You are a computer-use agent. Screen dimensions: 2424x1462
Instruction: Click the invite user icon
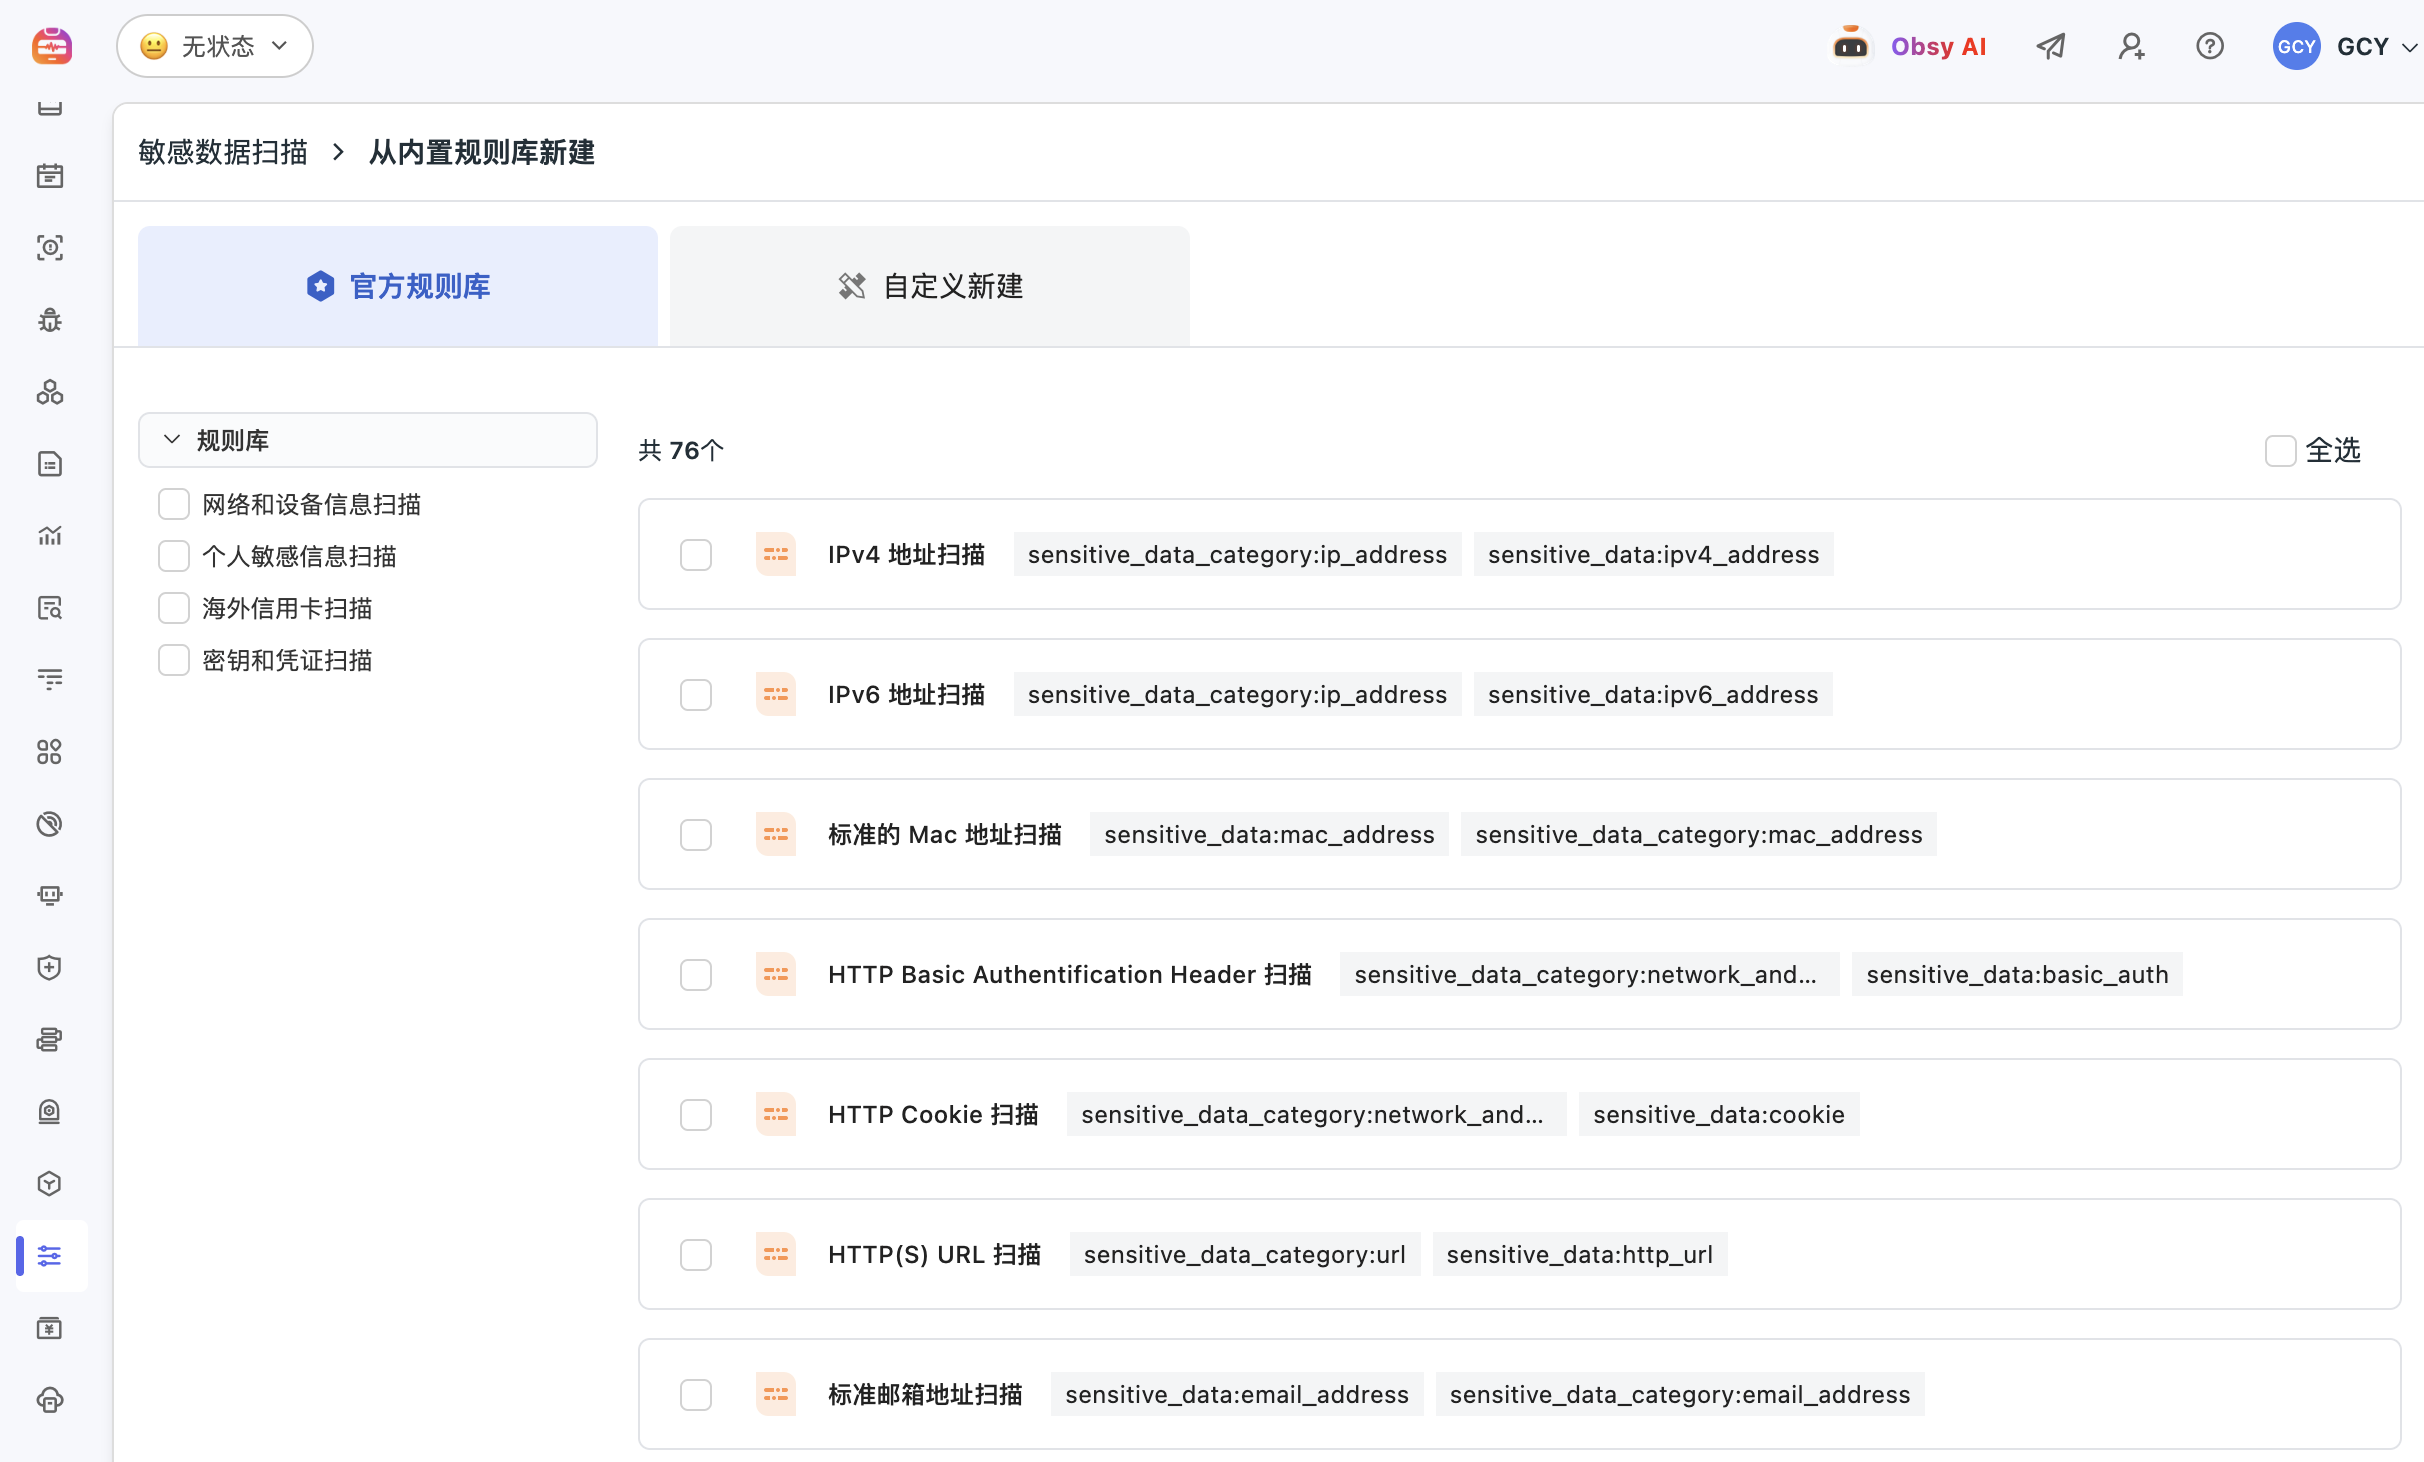[2131, 46]
